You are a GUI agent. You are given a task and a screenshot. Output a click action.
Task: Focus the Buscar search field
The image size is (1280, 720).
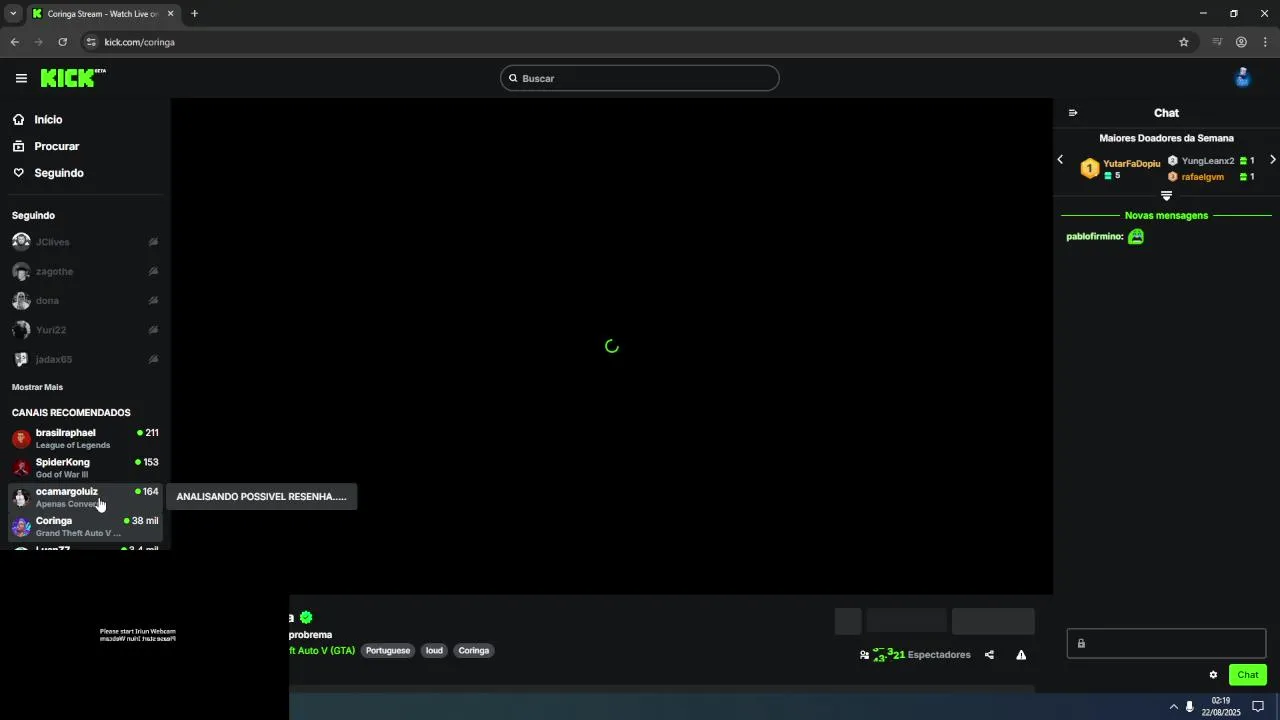point(640,78)
